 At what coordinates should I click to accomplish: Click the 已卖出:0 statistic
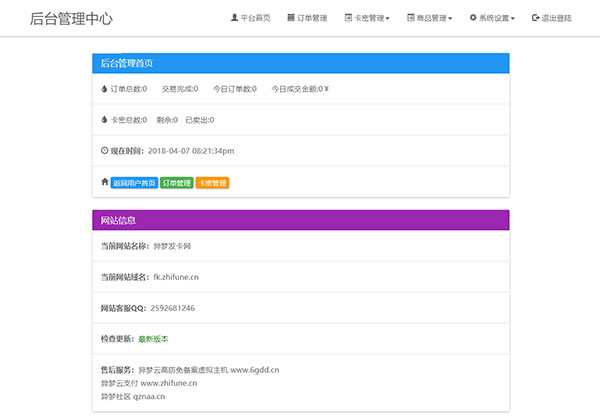point(200,120)
